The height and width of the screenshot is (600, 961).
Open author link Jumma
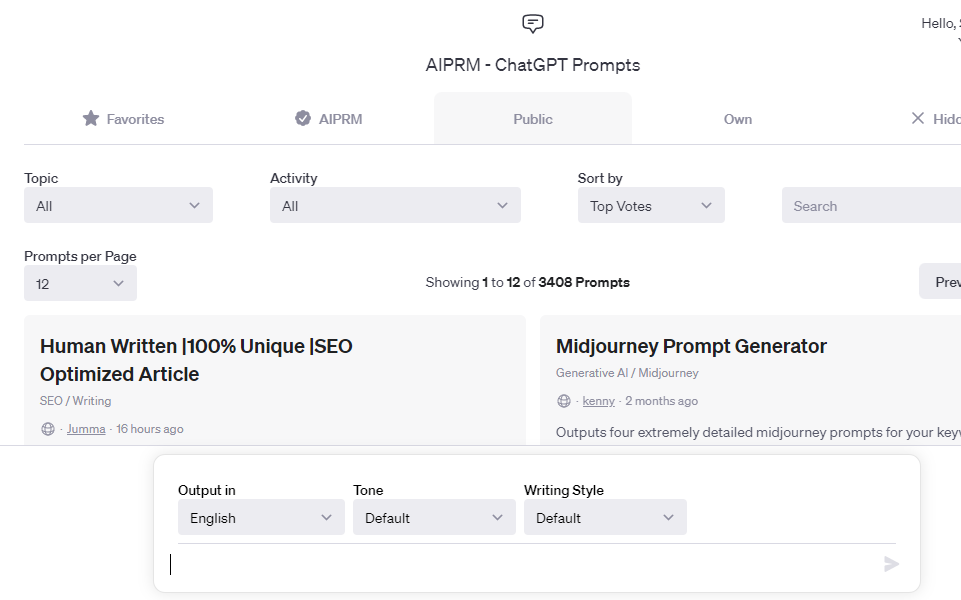click(86, 429)
